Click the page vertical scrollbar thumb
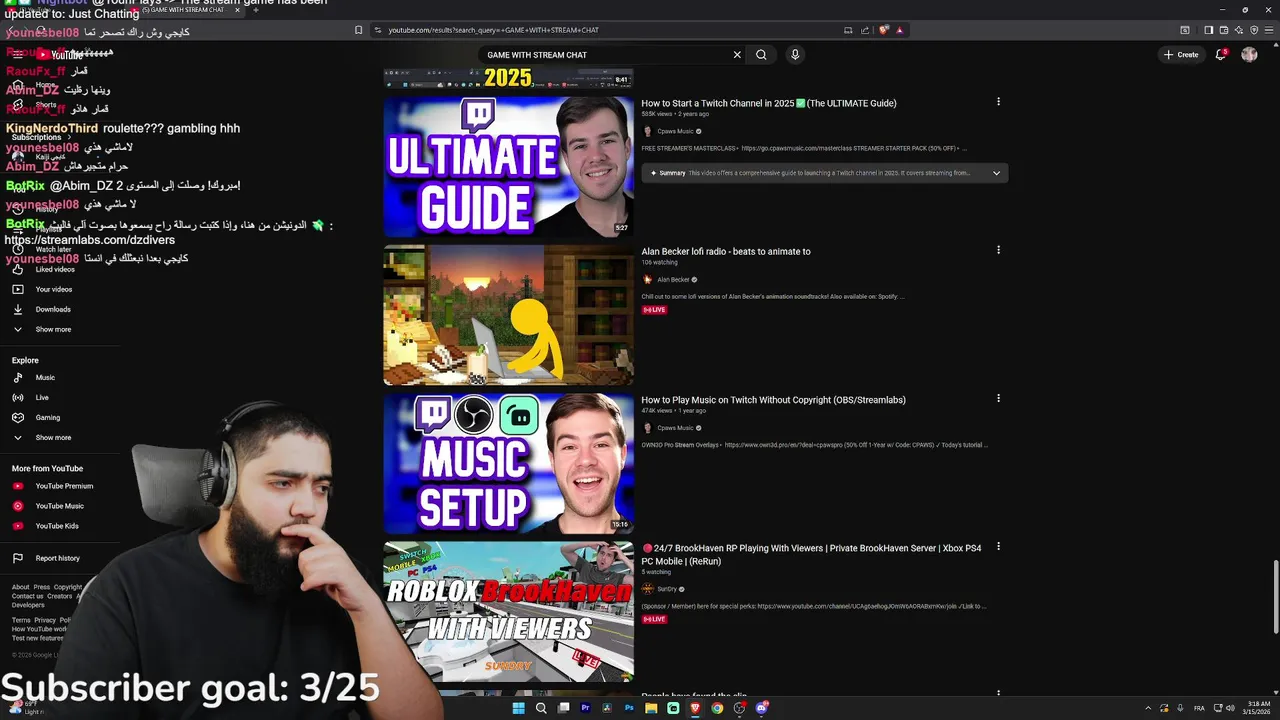 pyautogui.click(x=1275, y=597)
